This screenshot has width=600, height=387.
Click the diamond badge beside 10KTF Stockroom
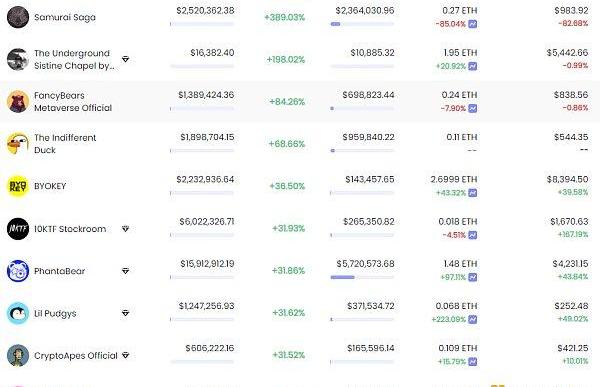point(126,229)
